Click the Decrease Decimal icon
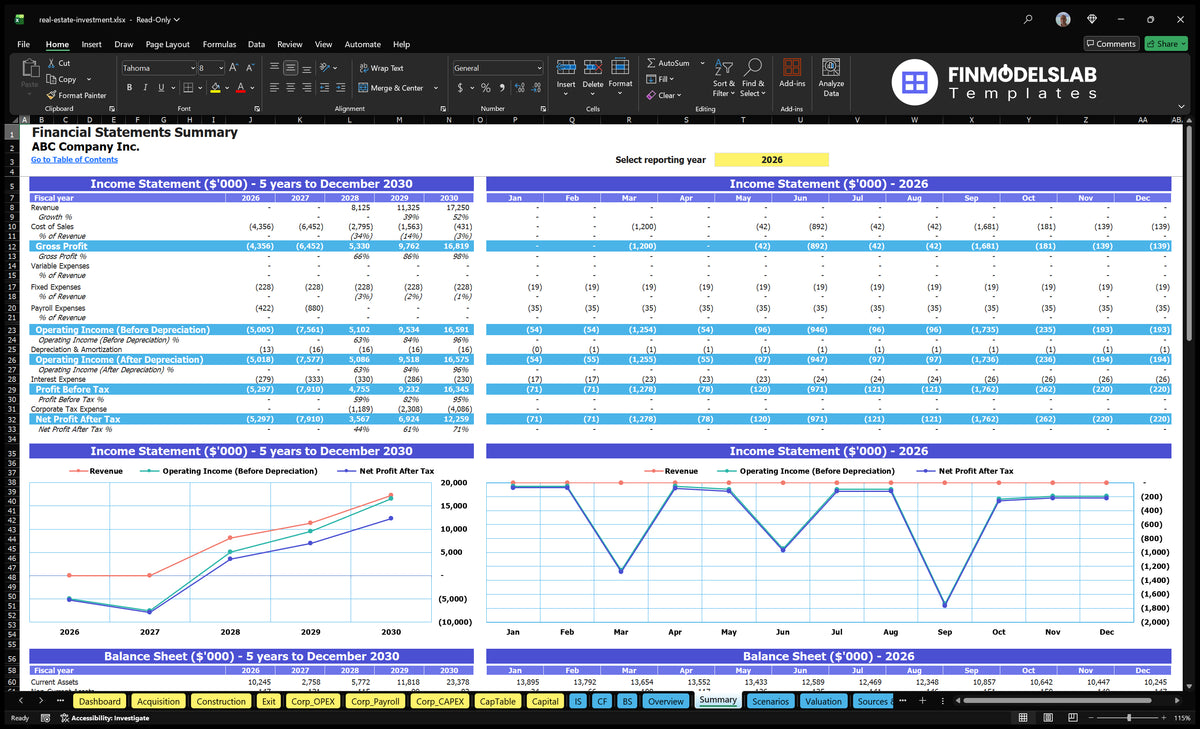Viewport: 1200px width, 729px height. coord(535,88)
